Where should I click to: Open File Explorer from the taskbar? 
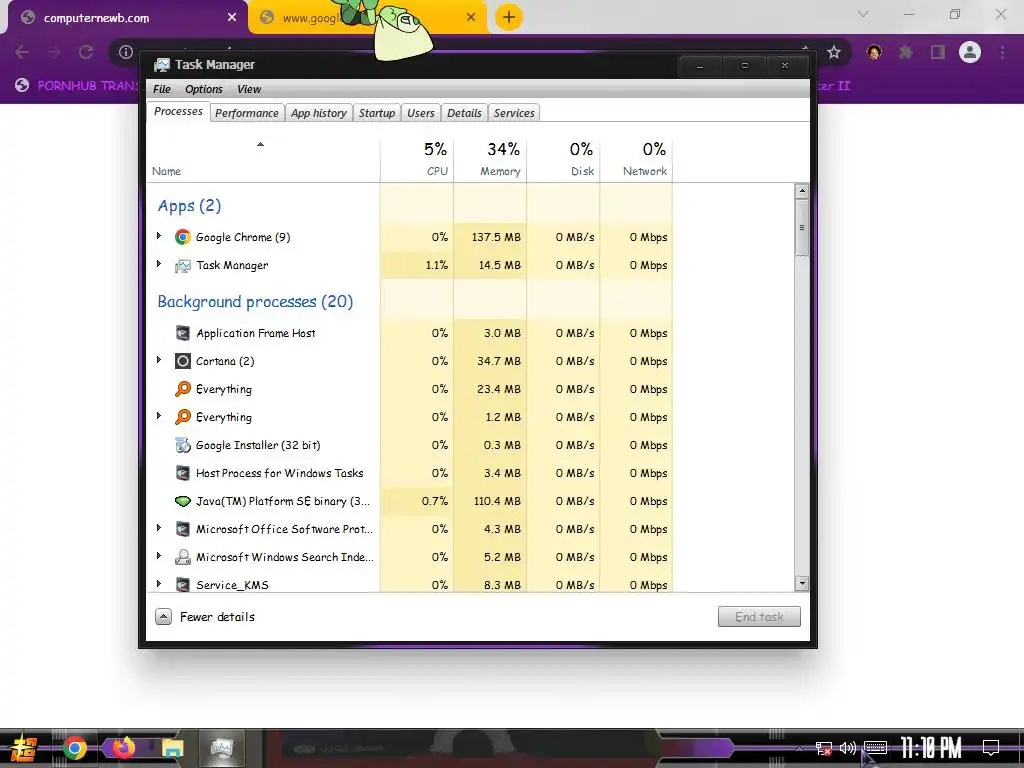pos(172,748)
